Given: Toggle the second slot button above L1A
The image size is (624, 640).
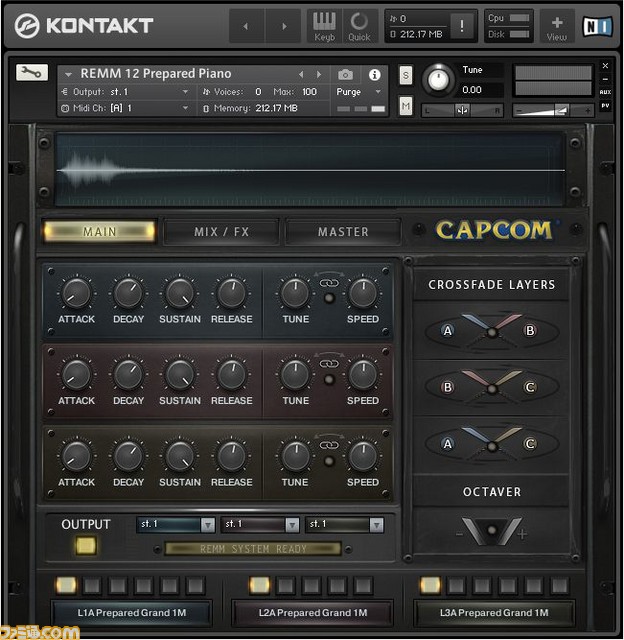Looking at the screenshot, I should [x=92, y=586].
